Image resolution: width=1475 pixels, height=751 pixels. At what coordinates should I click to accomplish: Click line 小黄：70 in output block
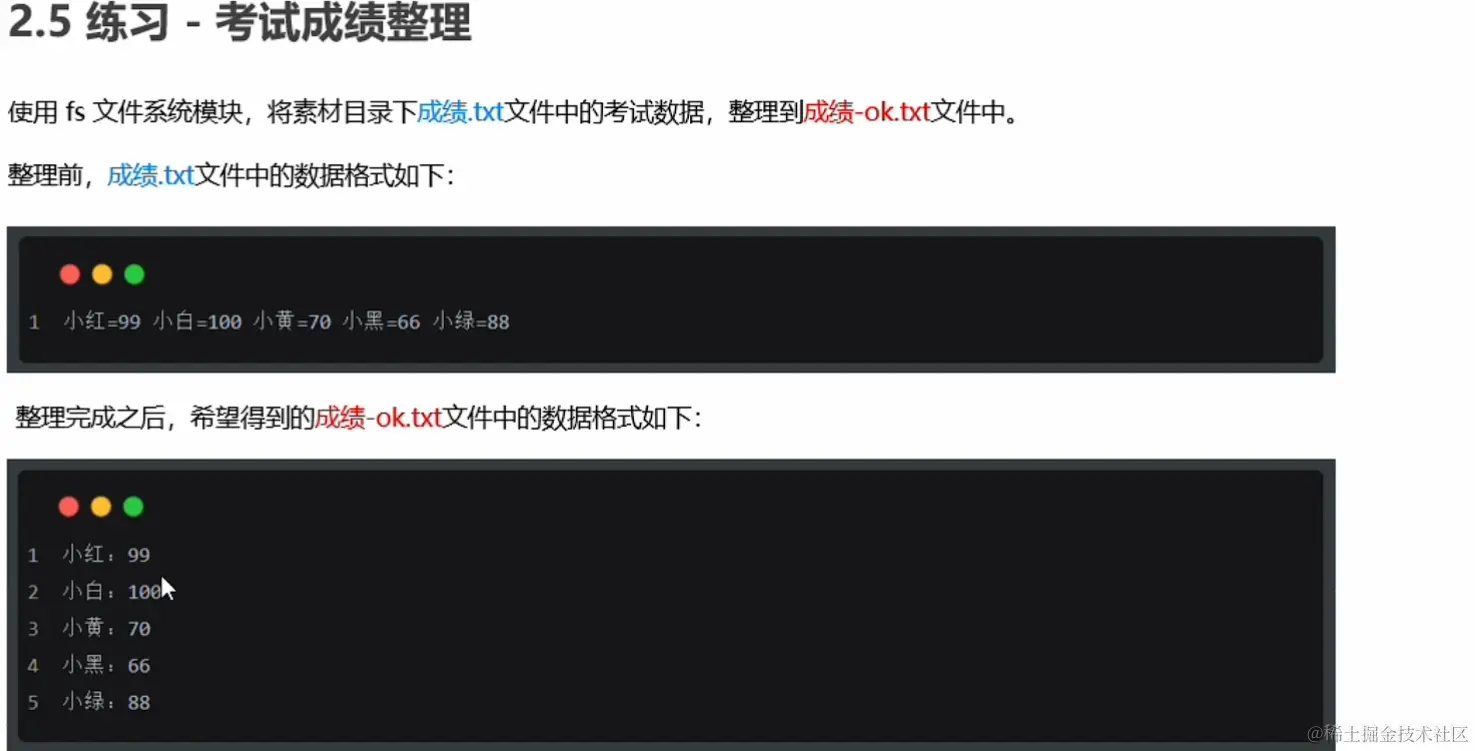point(106,629)
